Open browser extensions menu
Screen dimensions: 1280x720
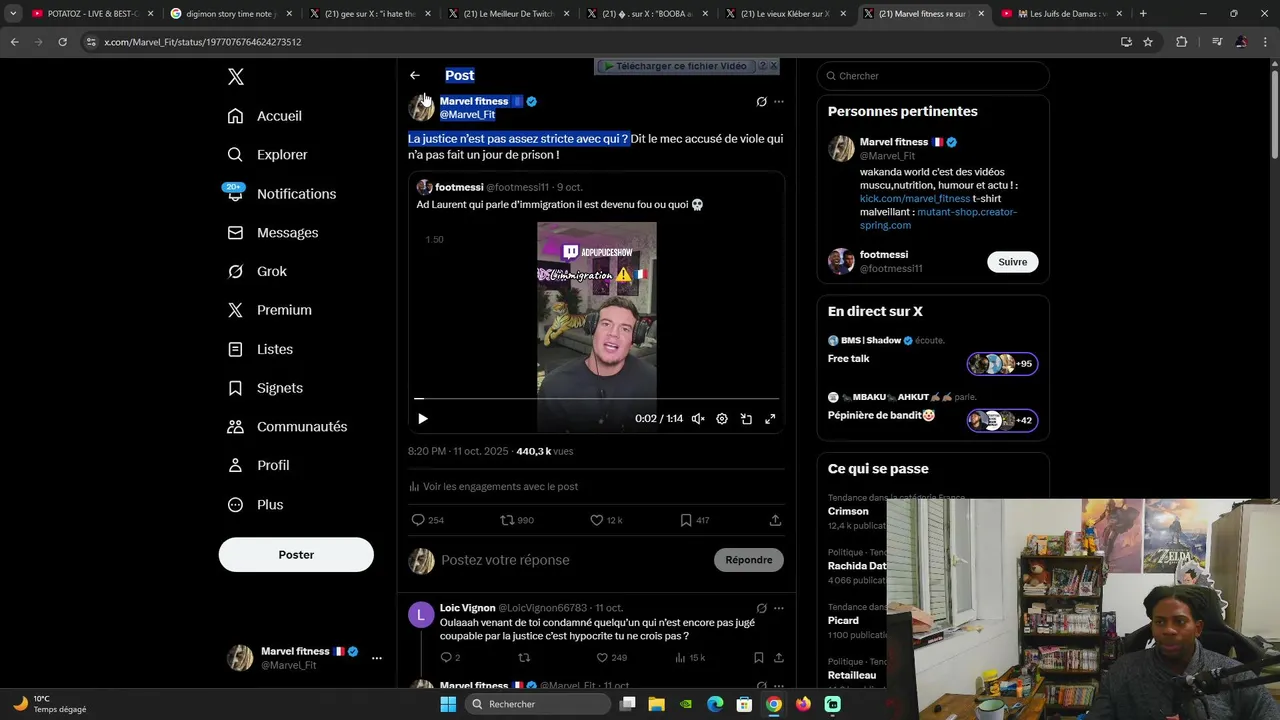coord(1182,42)
